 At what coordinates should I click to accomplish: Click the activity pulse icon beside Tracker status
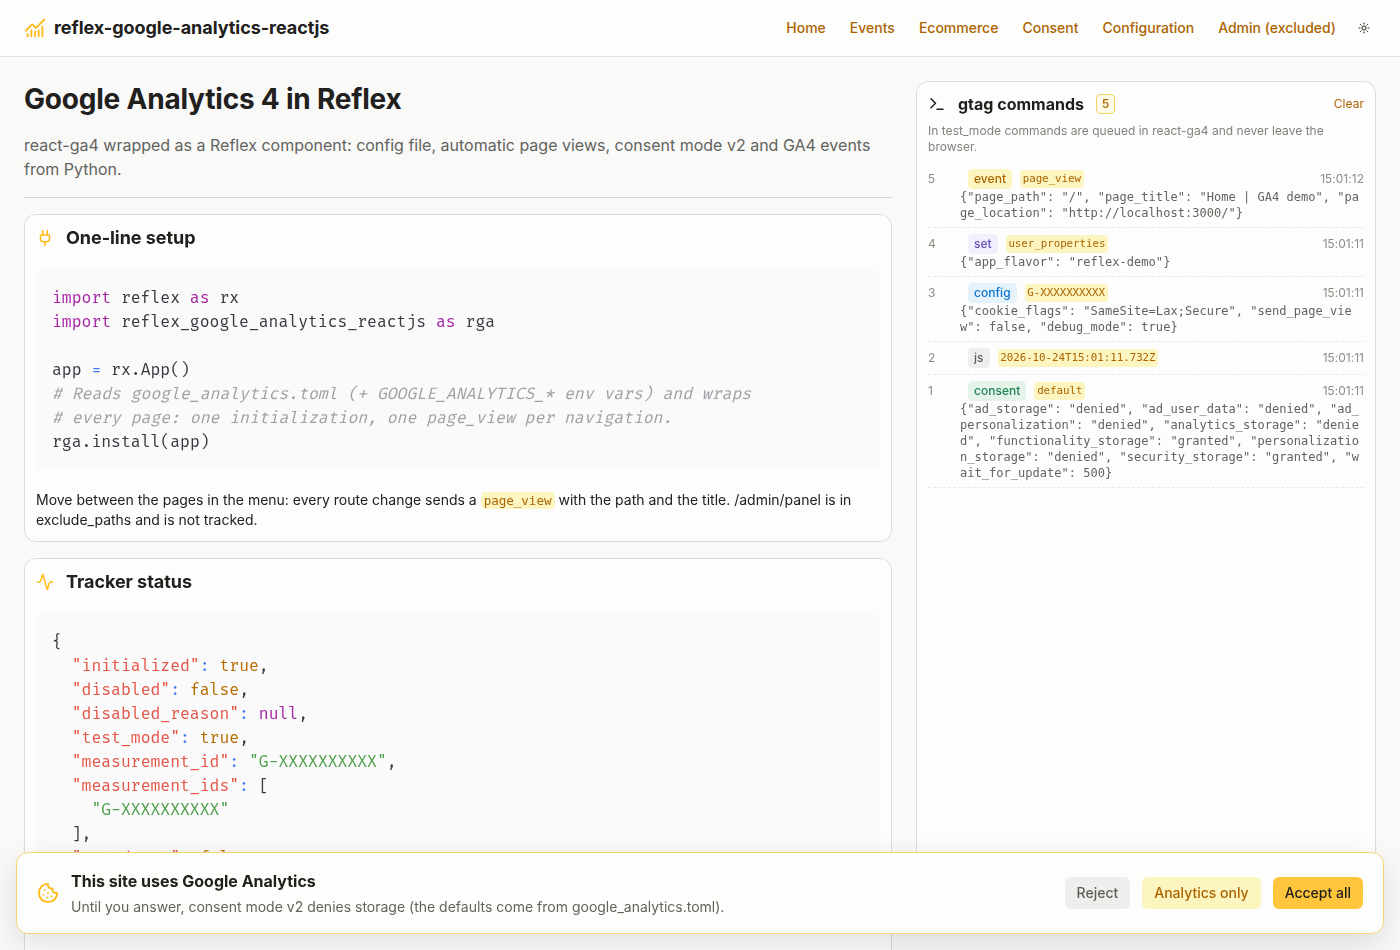pyautogui.click(x=45, y=582)
